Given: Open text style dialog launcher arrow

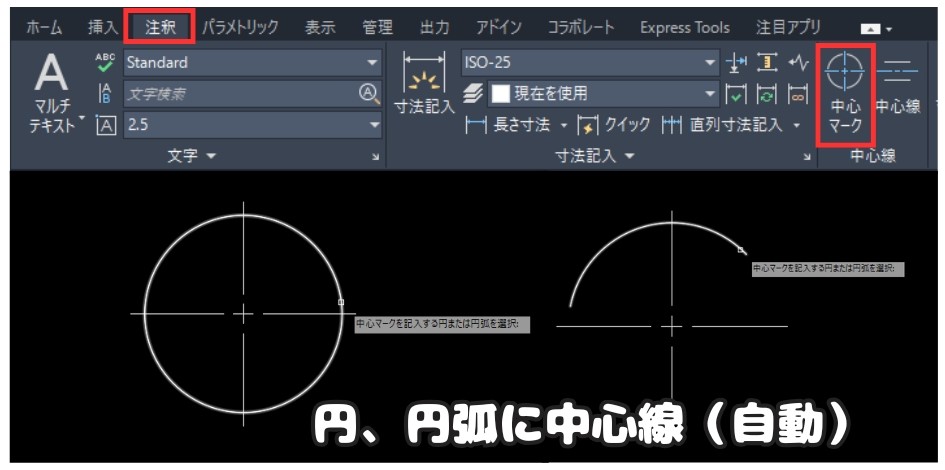Looking at the screenshot, I should coord(375,157).
